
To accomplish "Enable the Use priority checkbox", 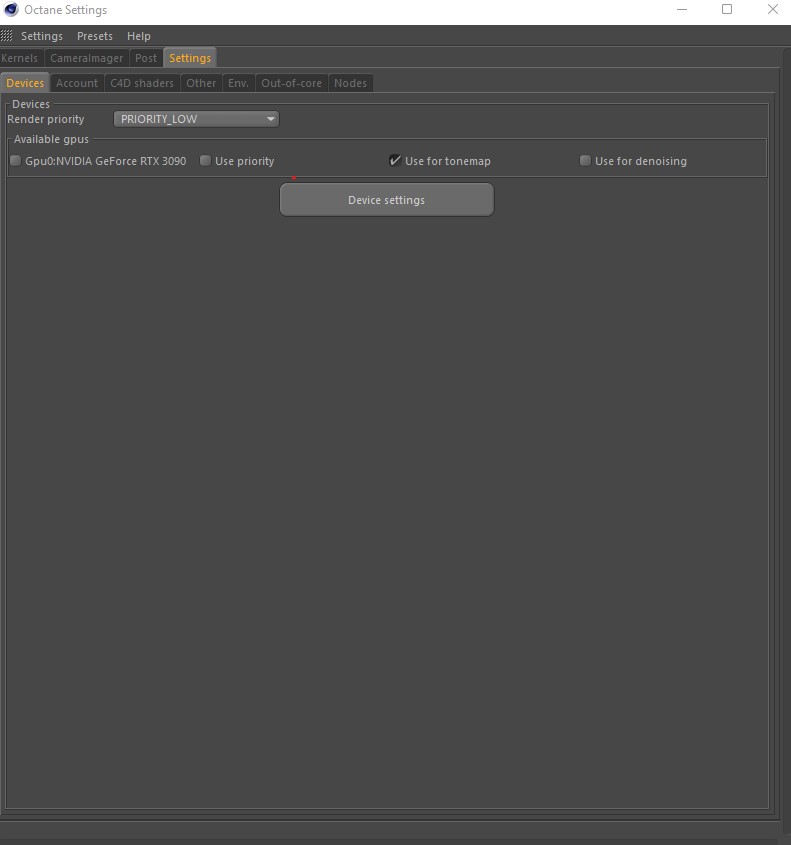I will [205, 161].
